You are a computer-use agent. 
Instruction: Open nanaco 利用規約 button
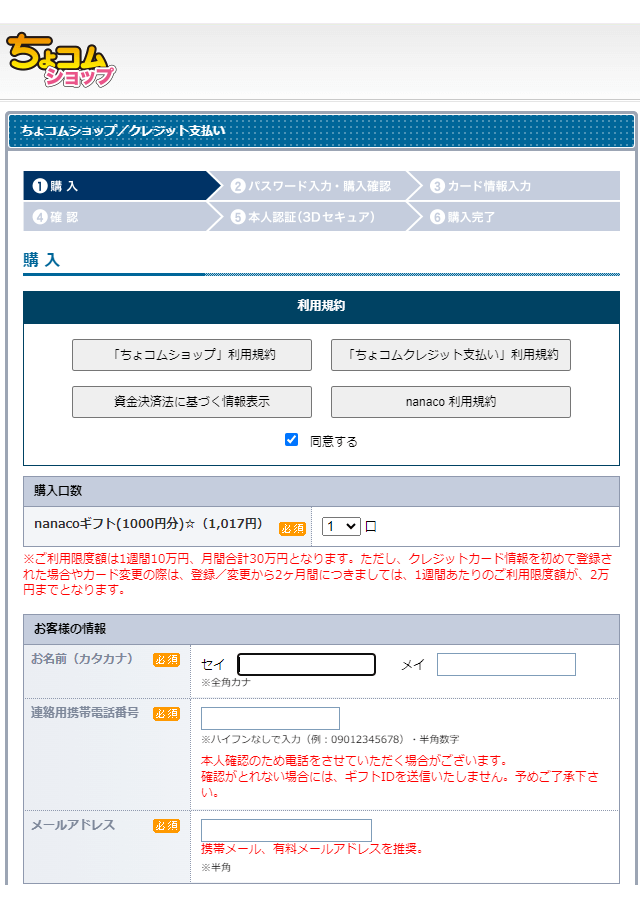click(451, 402)
